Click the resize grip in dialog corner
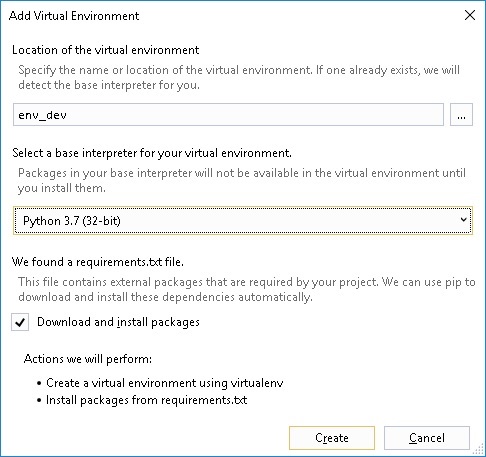The height and width of the screenshot is (457, 486). coord(479,450)
